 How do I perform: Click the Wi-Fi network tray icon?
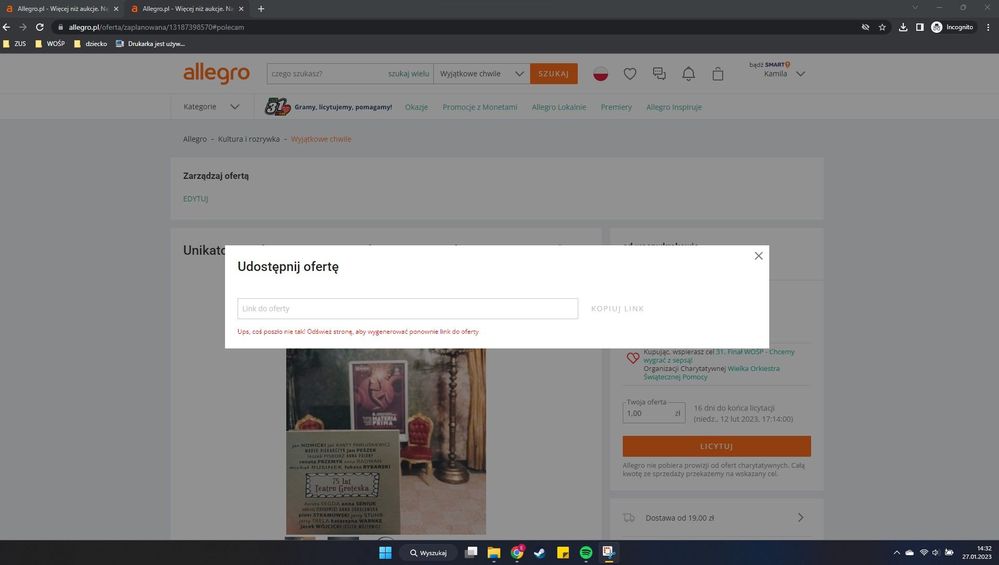click(x=923, y=552)
